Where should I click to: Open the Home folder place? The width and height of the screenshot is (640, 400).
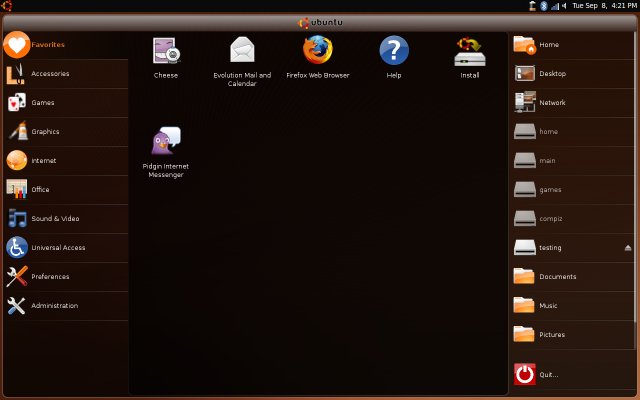point(572,45)
